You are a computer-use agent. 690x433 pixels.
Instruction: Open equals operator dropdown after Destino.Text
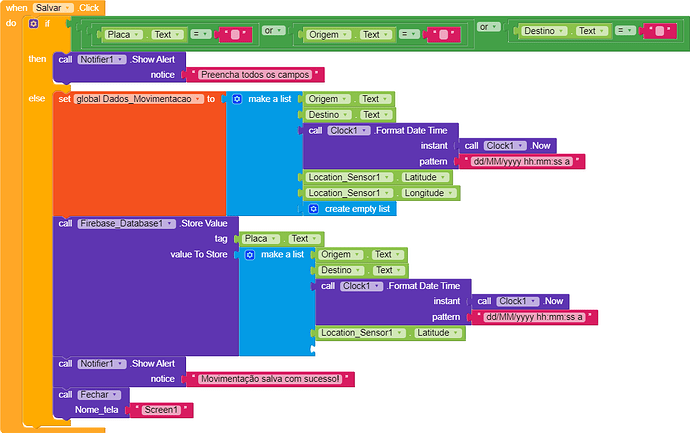tap(625, 30)
